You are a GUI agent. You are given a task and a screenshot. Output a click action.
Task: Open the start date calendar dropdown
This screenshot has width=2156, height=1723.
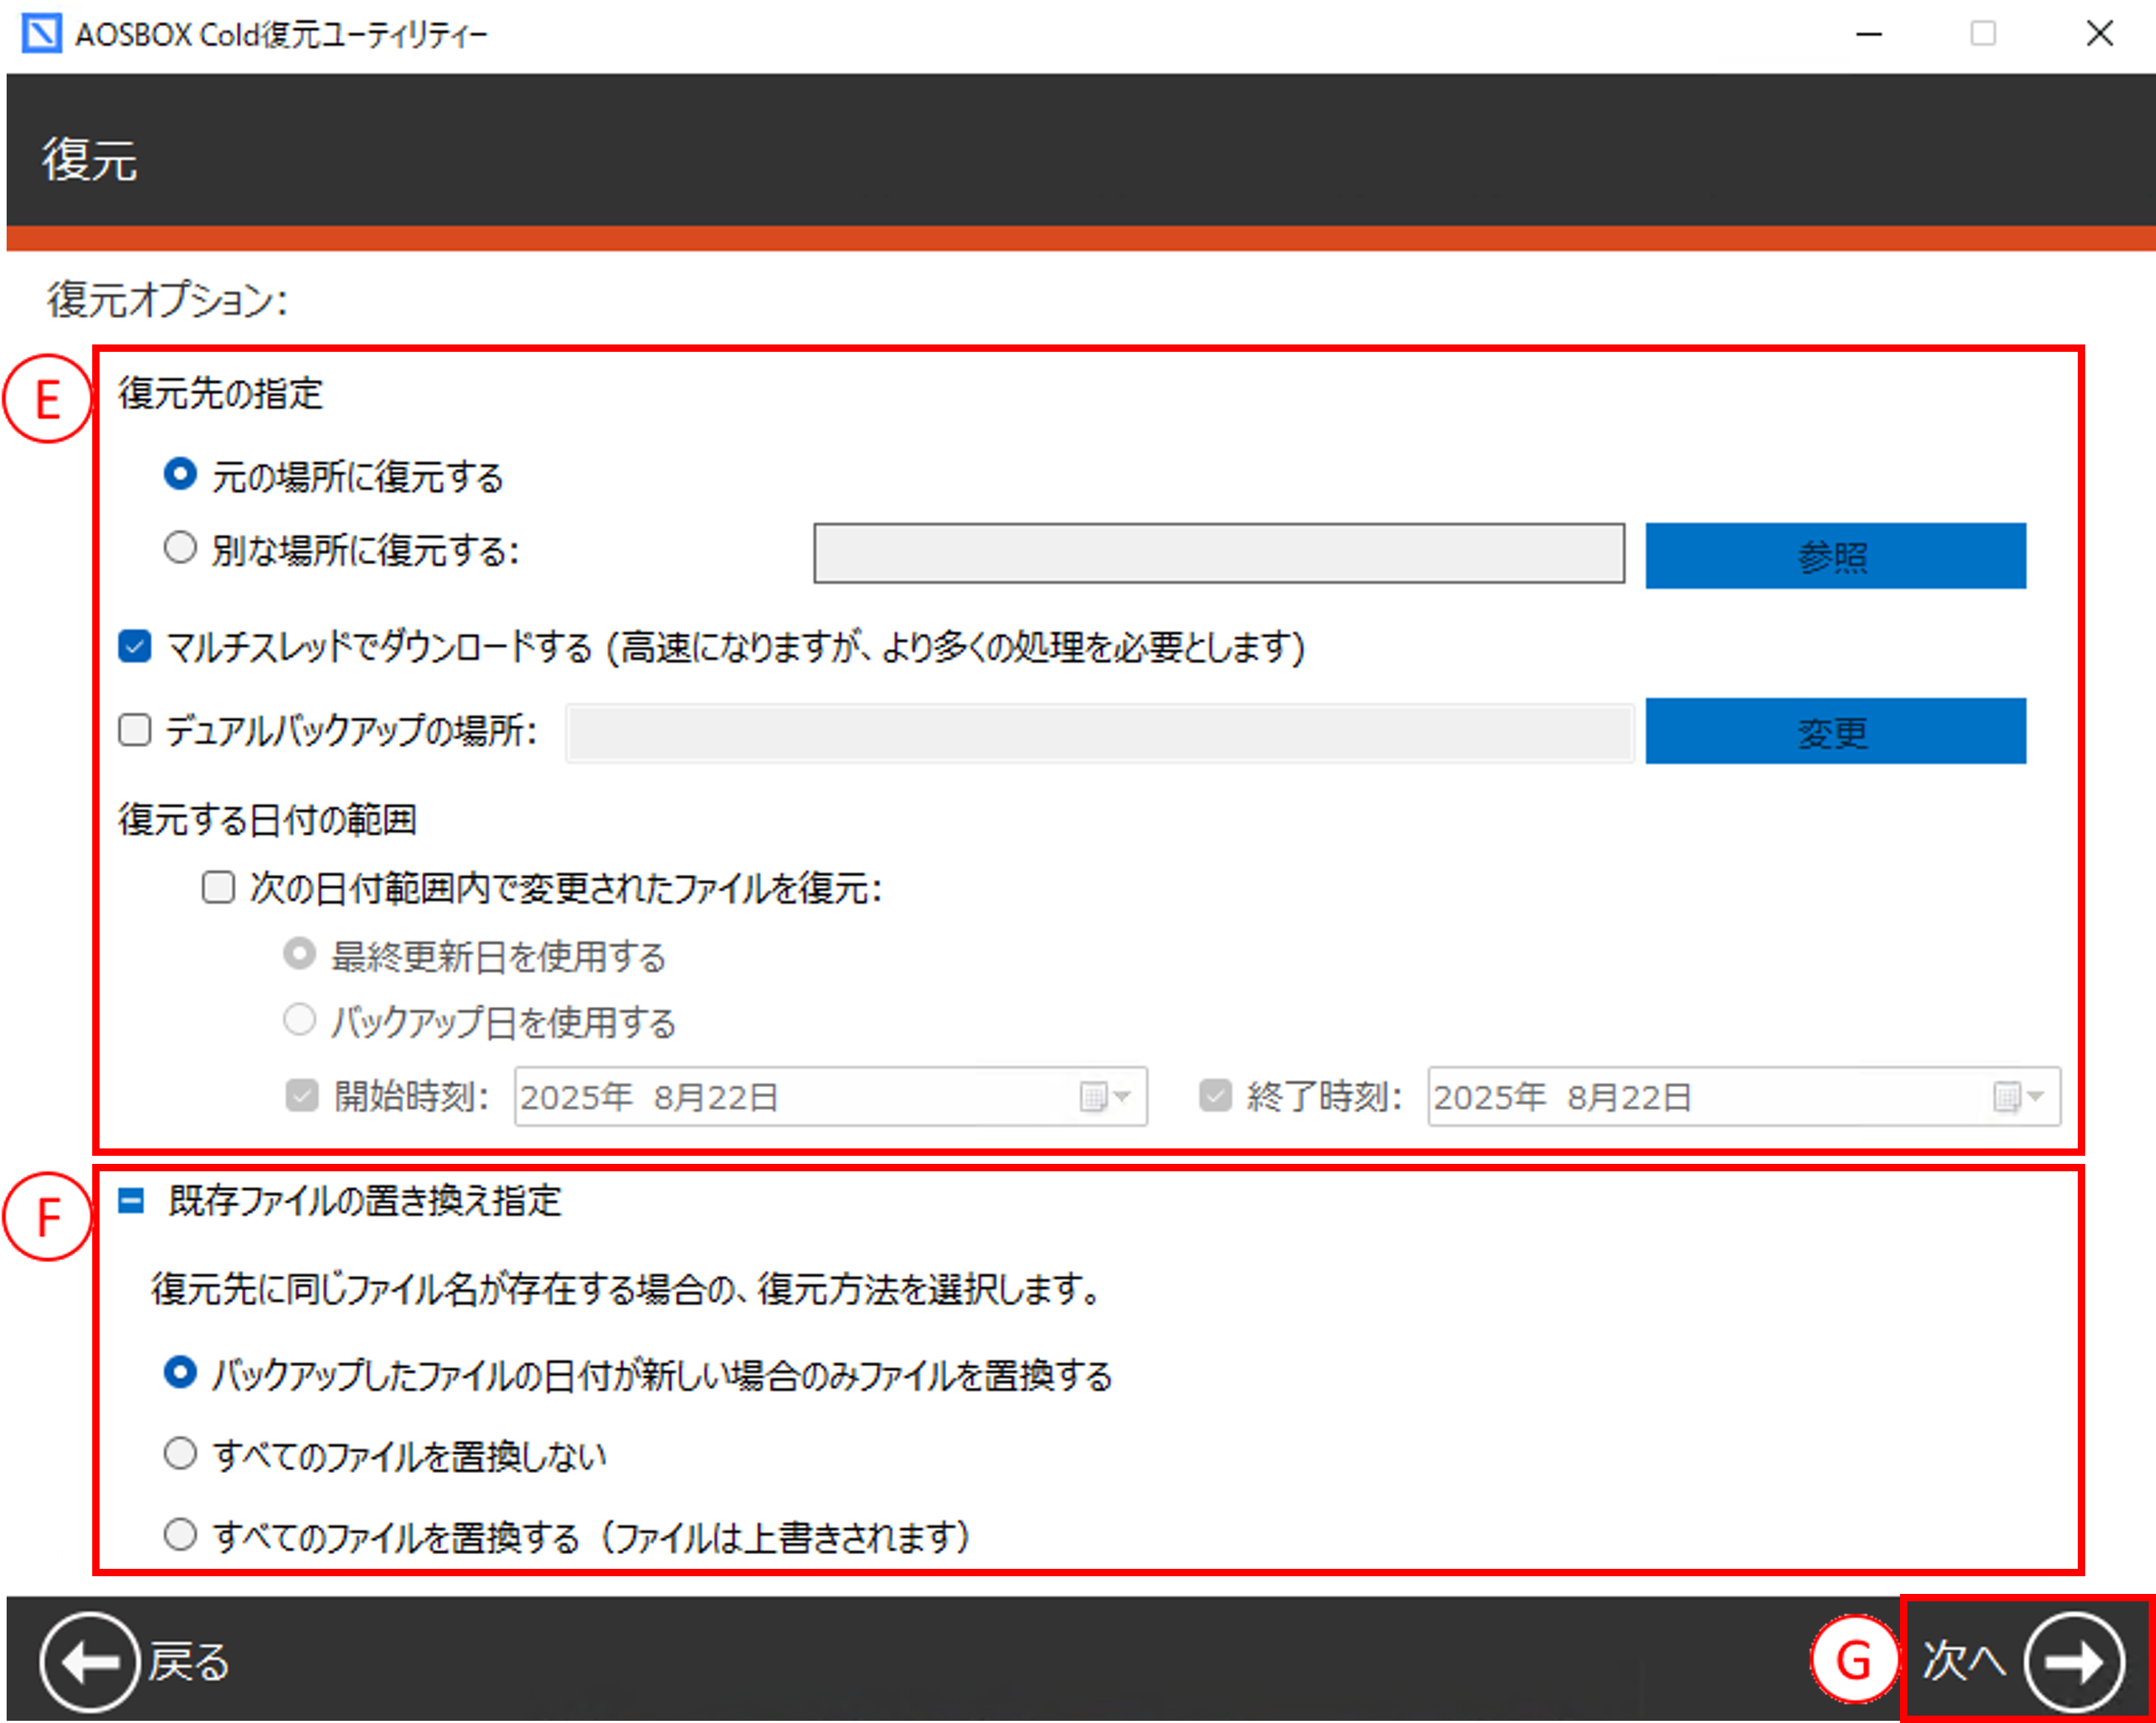(x=1105, y=1097)
